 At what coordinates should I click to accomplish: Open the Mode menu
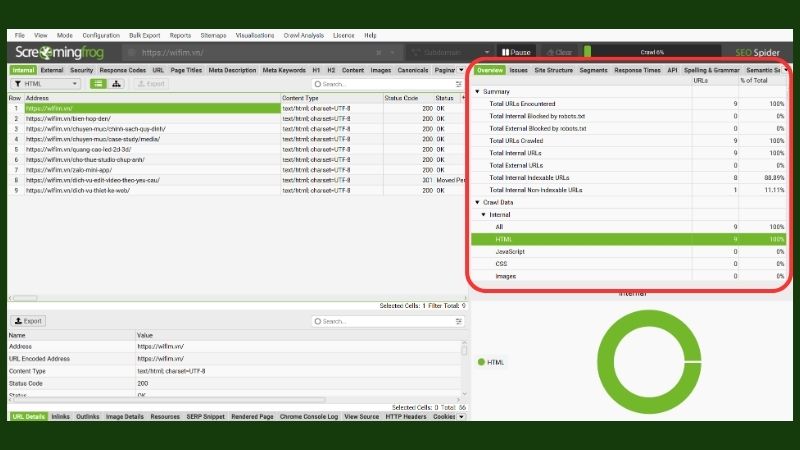click(65, 35)
